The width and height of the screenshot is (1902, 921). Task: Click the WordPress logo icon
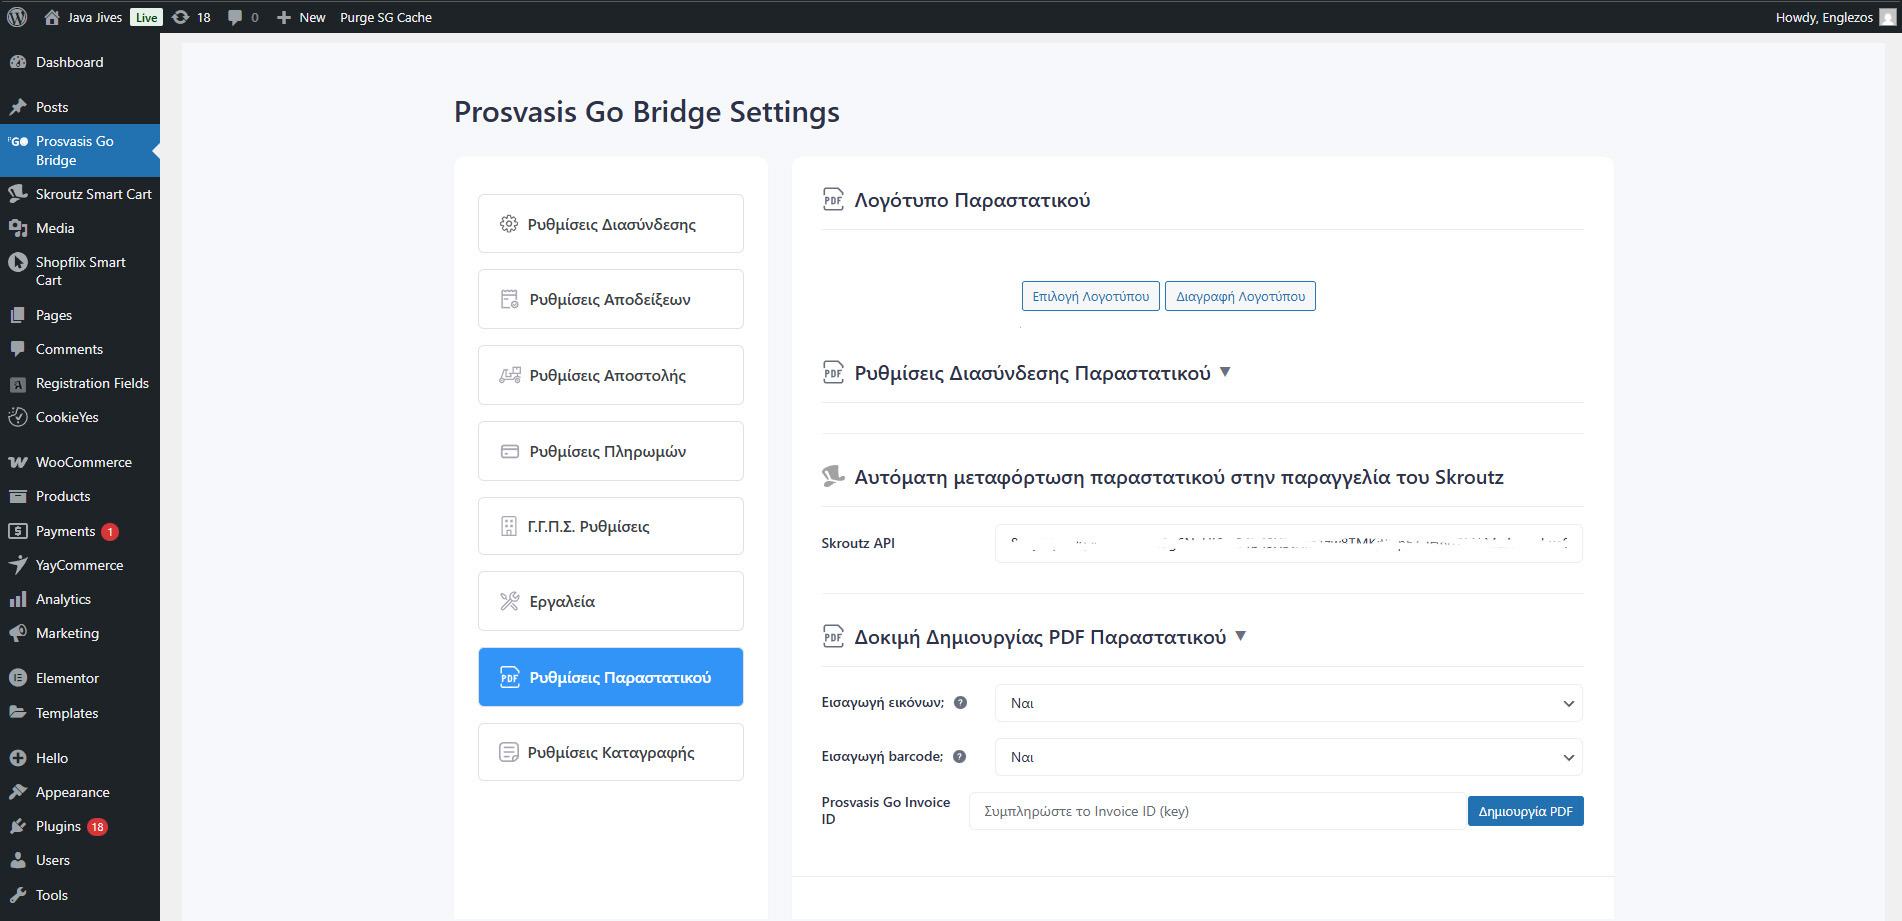coord(17,17)
